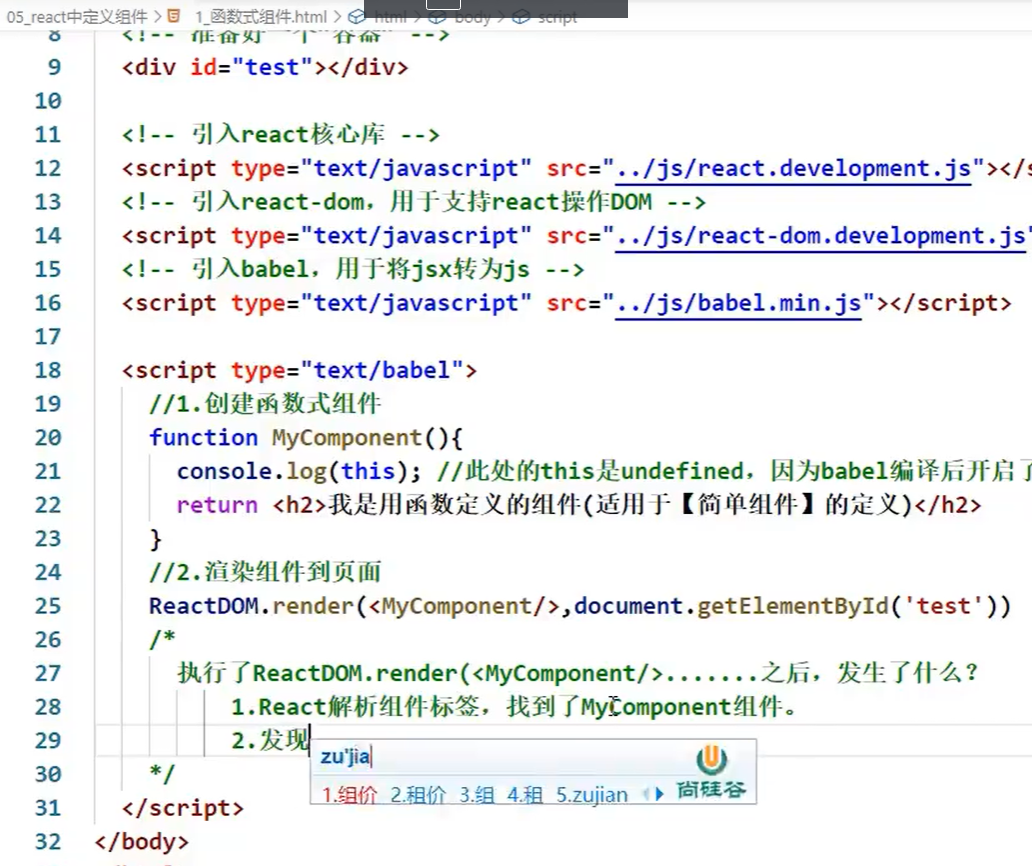The height and width of the screenshot is (866, 1032).
Task: Click after 2.发现 on line 29
Action: [311, 741]
